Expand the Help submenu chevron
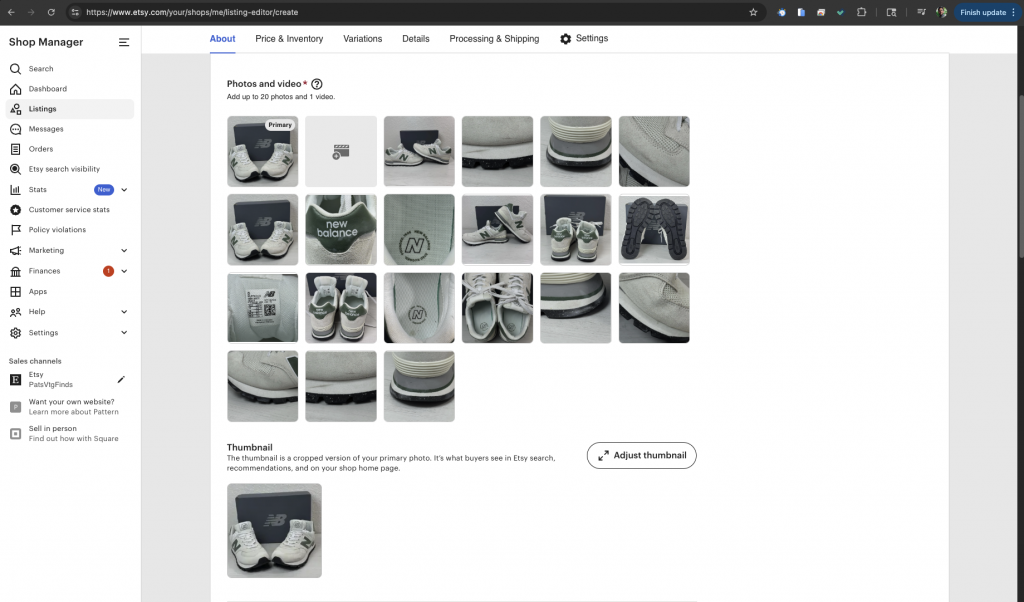Image resolution: width=1024 pixels, height=602 pixels. point(124,312)
